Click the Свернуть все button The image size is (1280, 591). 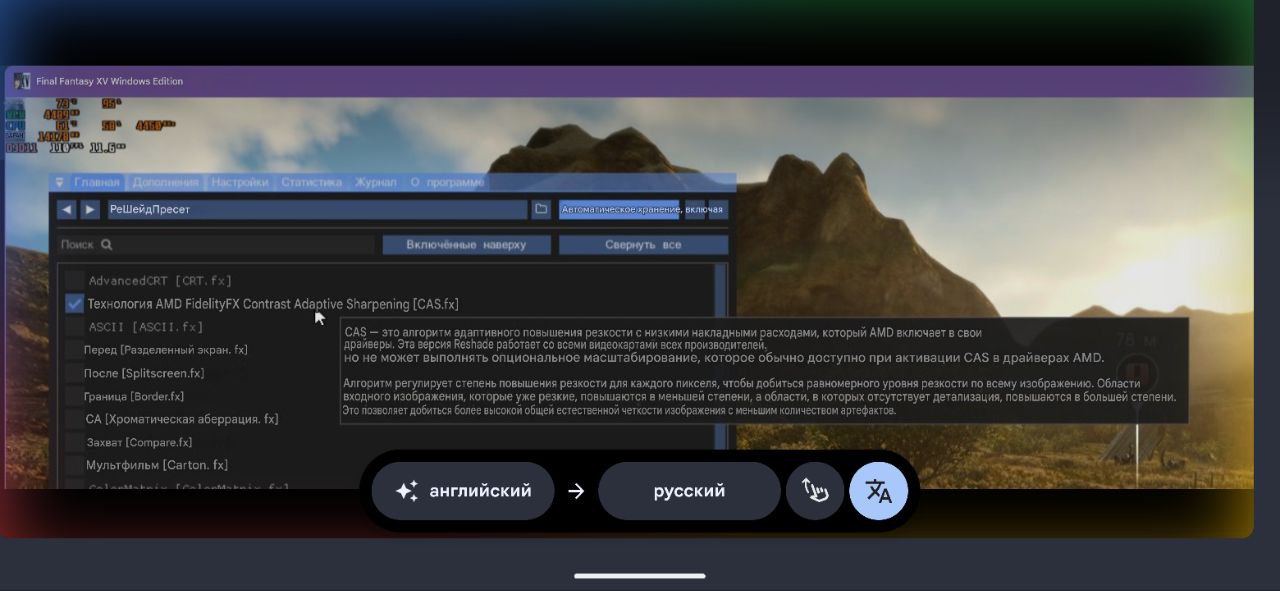[x=643, y=244]
